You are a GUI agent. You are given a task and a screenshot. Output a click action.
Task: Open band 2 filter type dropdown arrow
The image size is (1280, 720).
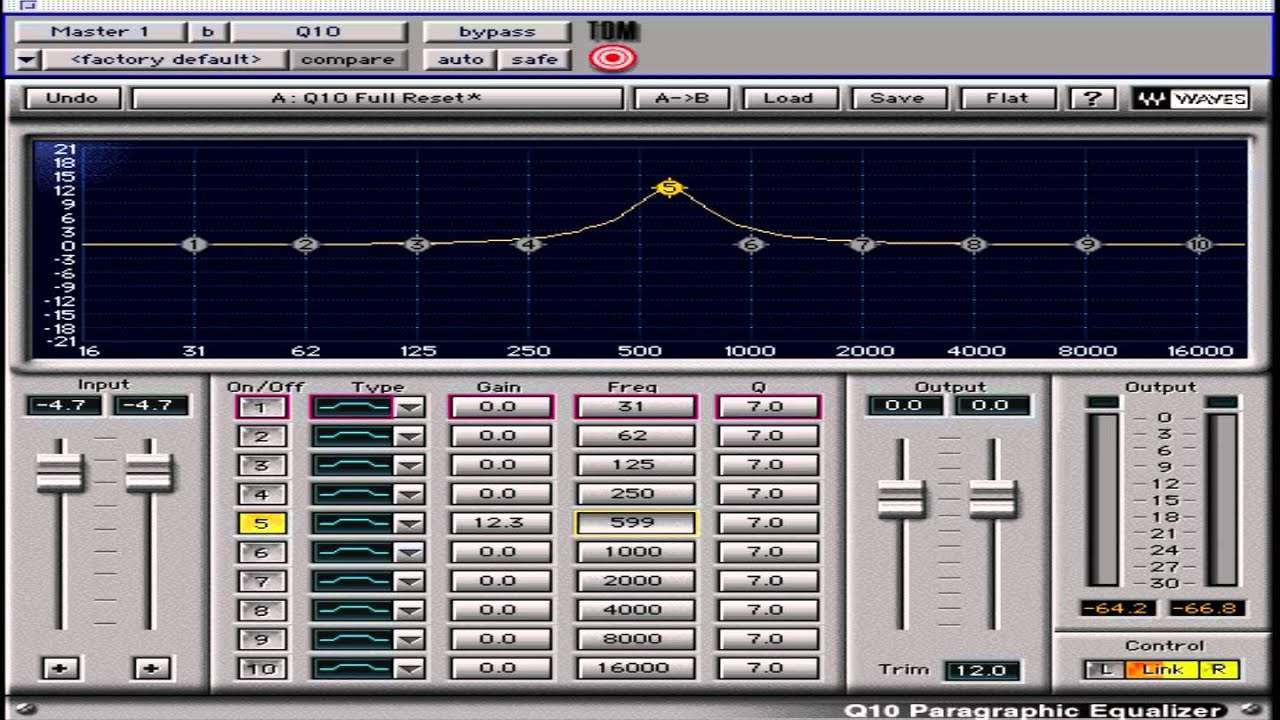coord(409,436)
